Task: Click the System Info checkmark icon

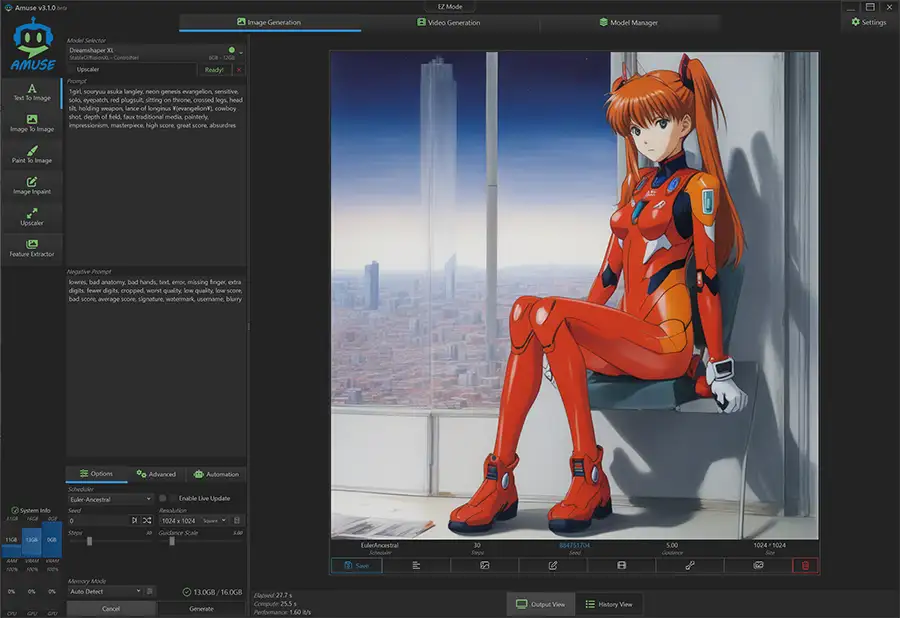Action: (14, 510)
